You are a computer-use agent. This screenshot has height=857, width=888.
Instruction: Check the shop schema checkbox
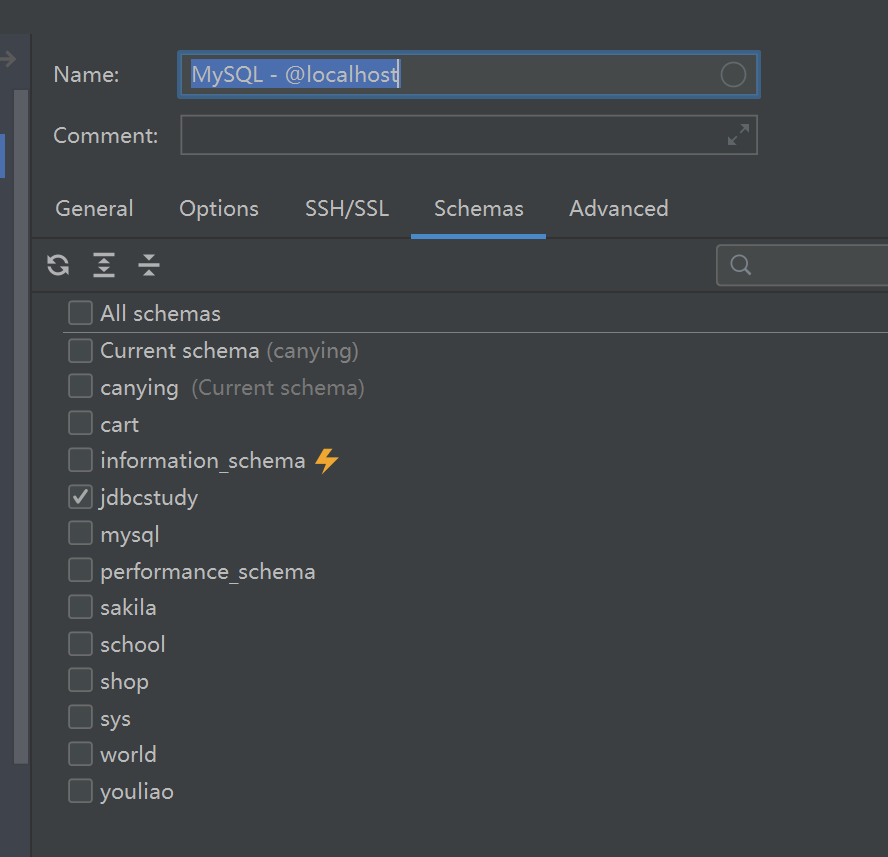coord(80,680)
